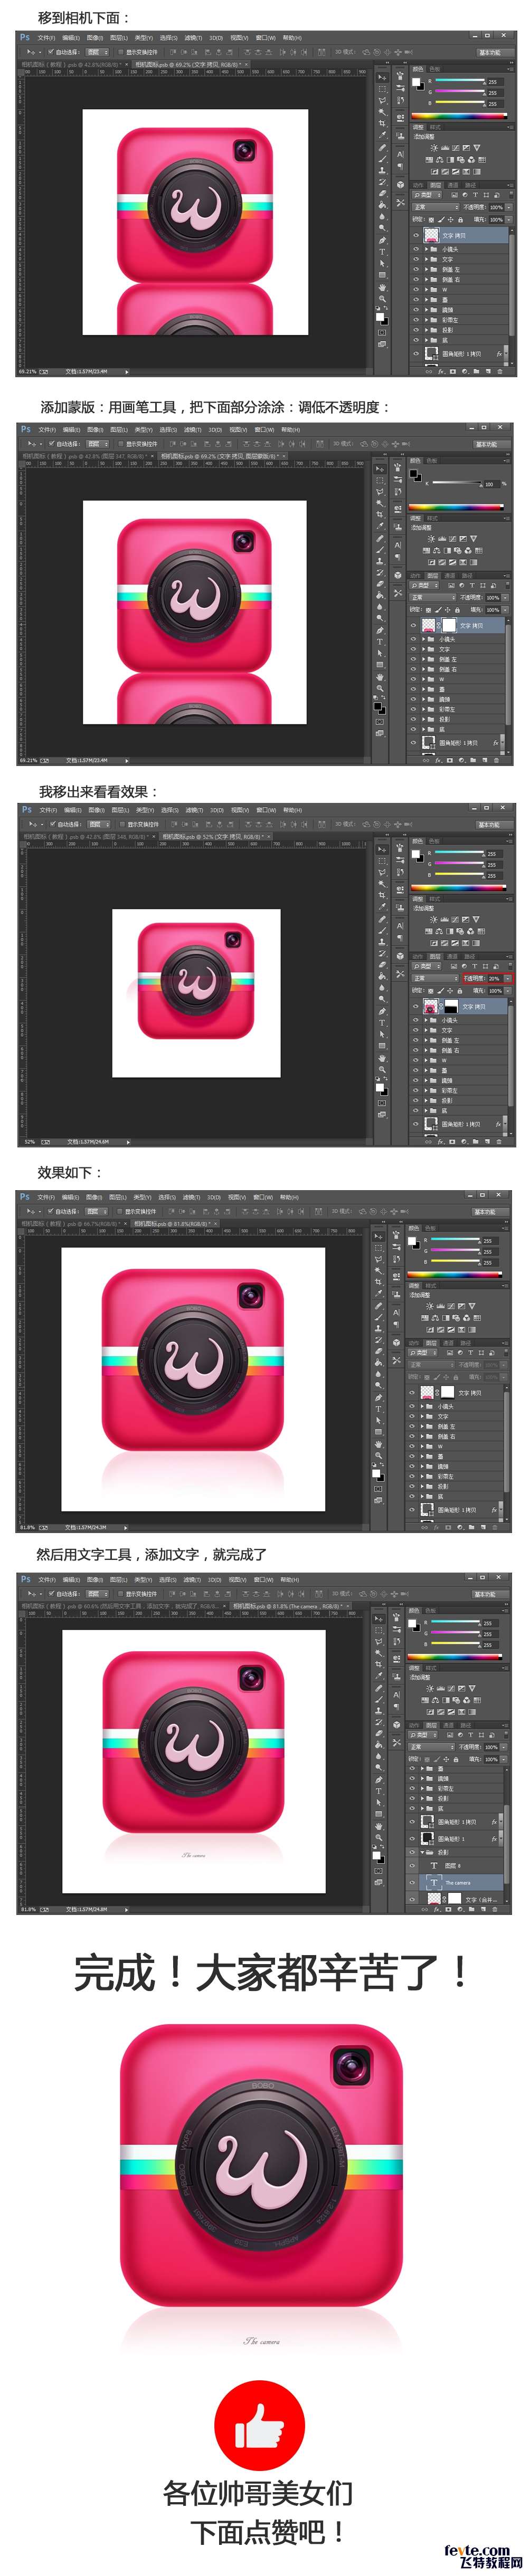This screenshot has width=530, height=2576.
Task: Select the Type tool in the first Photoshop screenshot
Action: pyautogui.click(x=382, y=252)
